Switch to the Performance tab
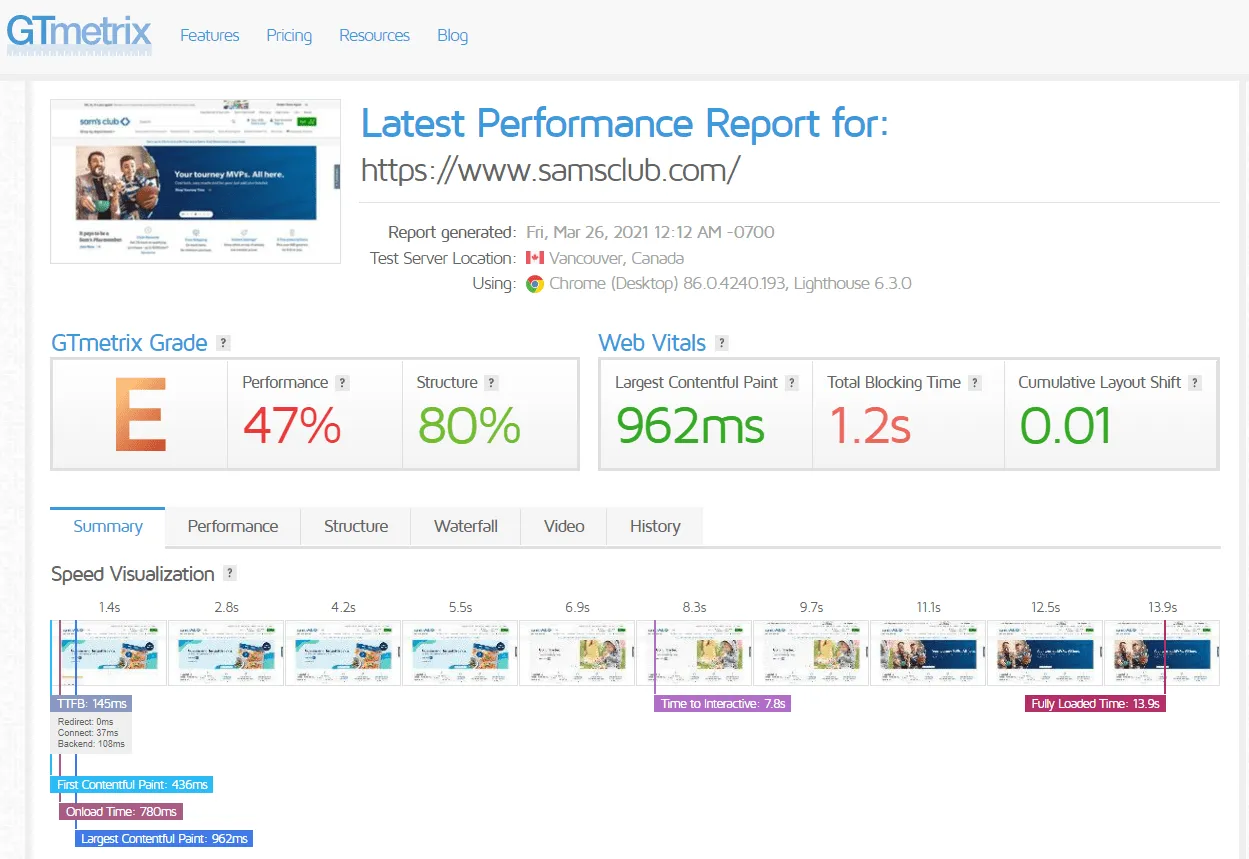The image size is (1249, 859). 233,526
